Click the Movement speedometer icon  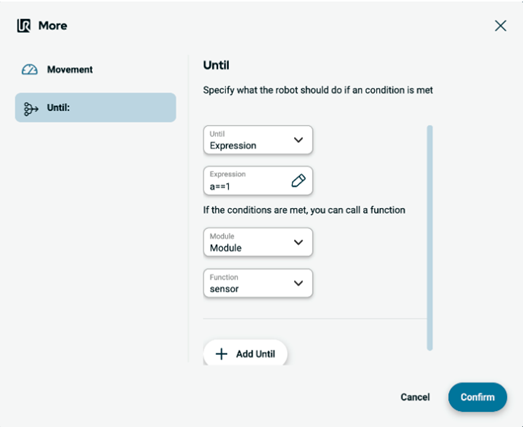click(x=30, y=69)
